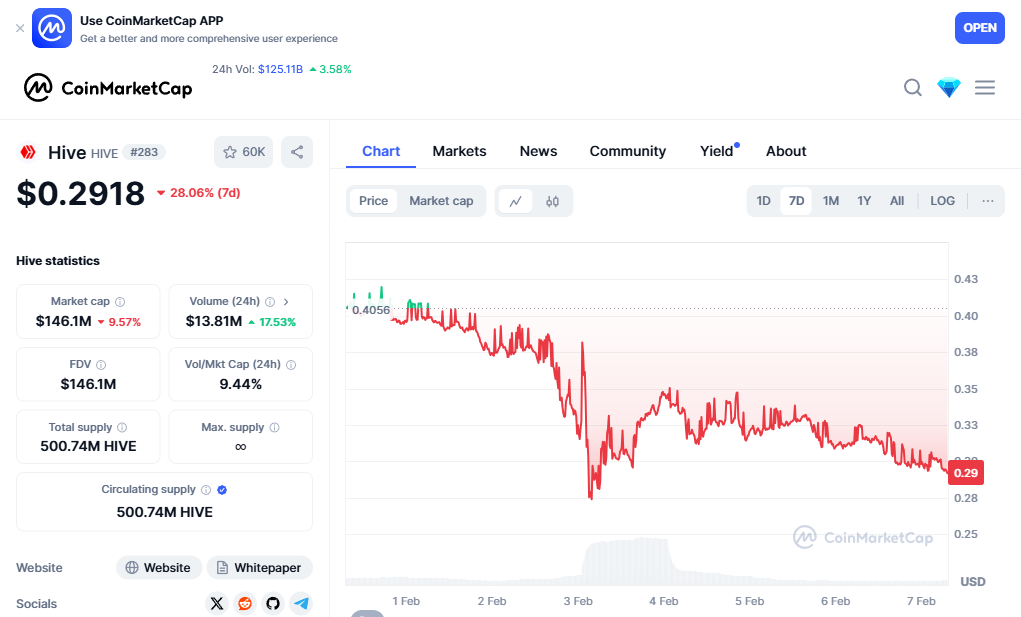Switch to candlestick chart view
The image size is (1021, 617).
click(553, 201)
